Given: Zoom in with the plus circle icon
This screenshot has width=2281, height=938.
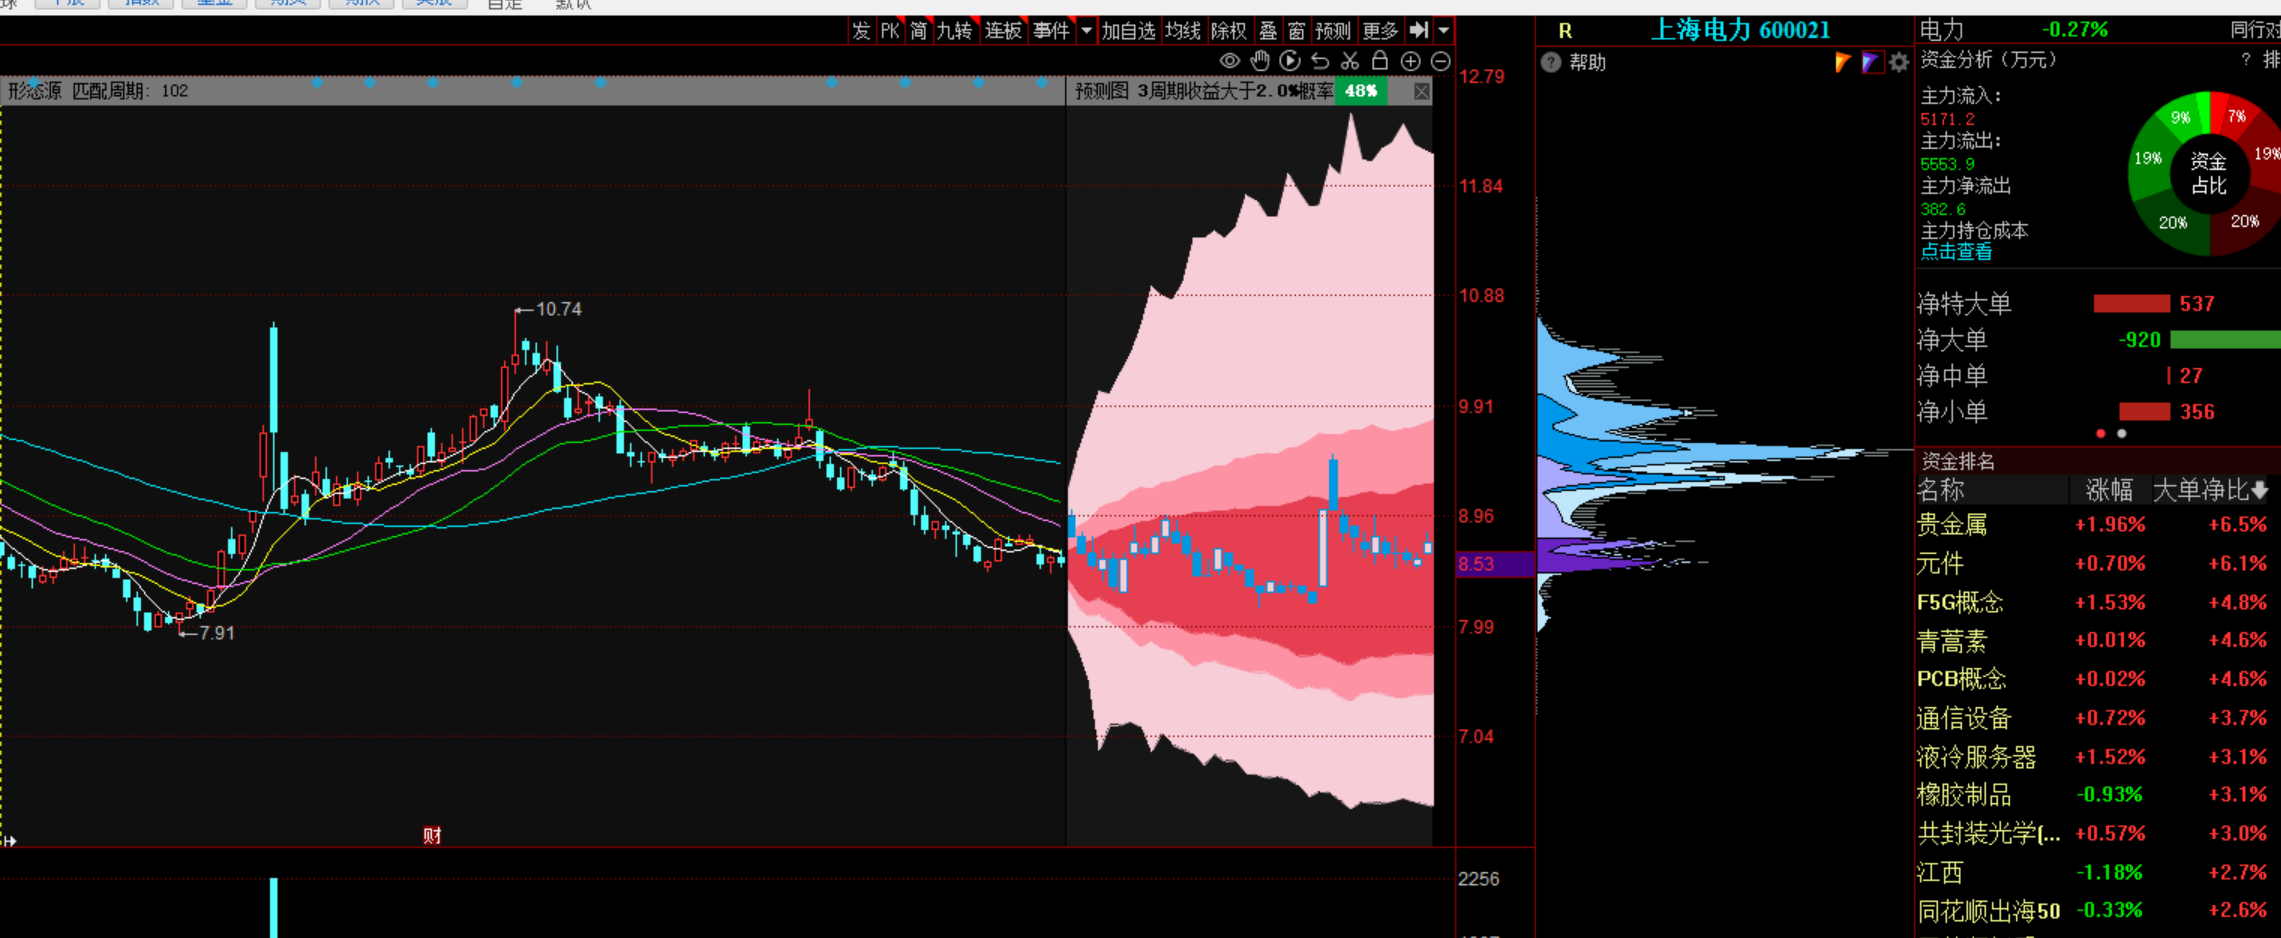Looking at the screenshot, I should 1410,61.
